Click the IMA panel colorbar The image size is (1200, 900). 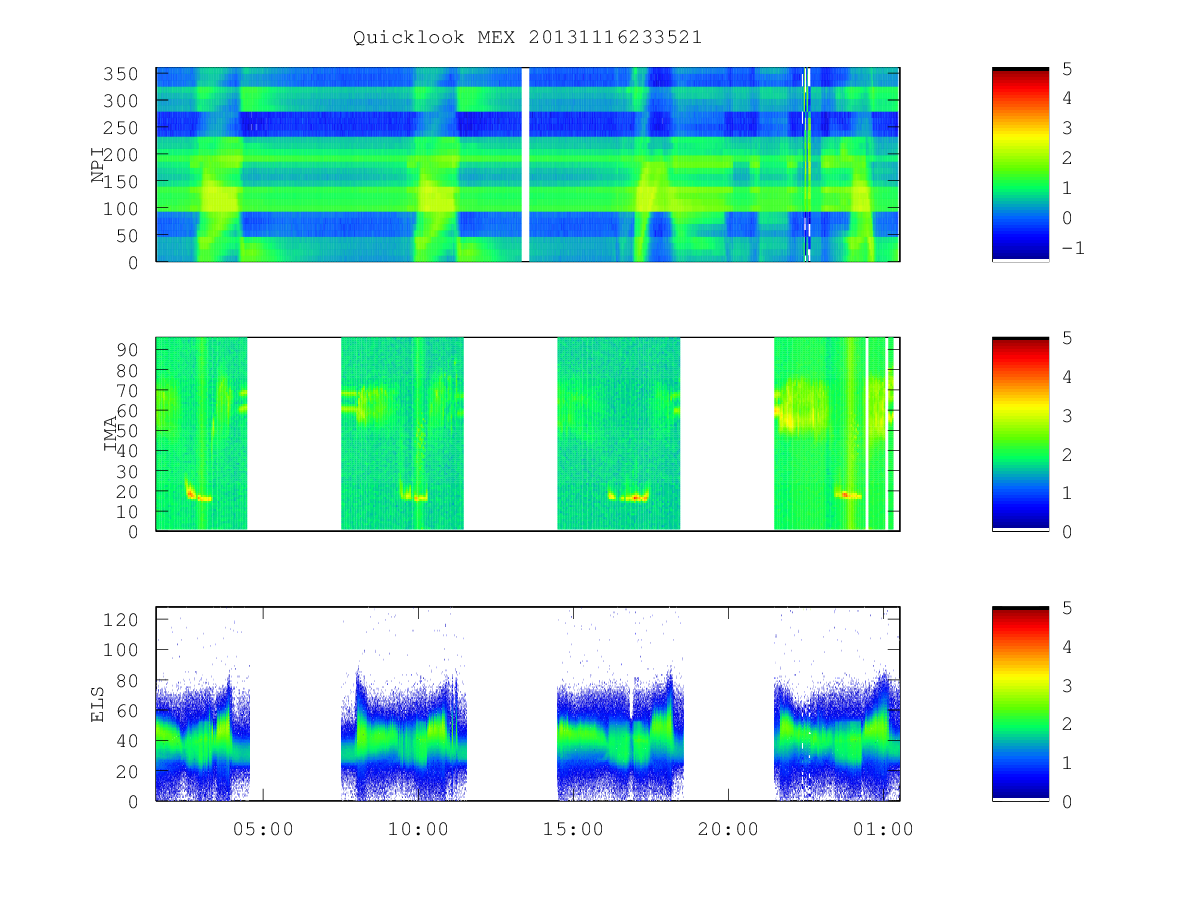pyautogui.click(x=1020, y=434)
